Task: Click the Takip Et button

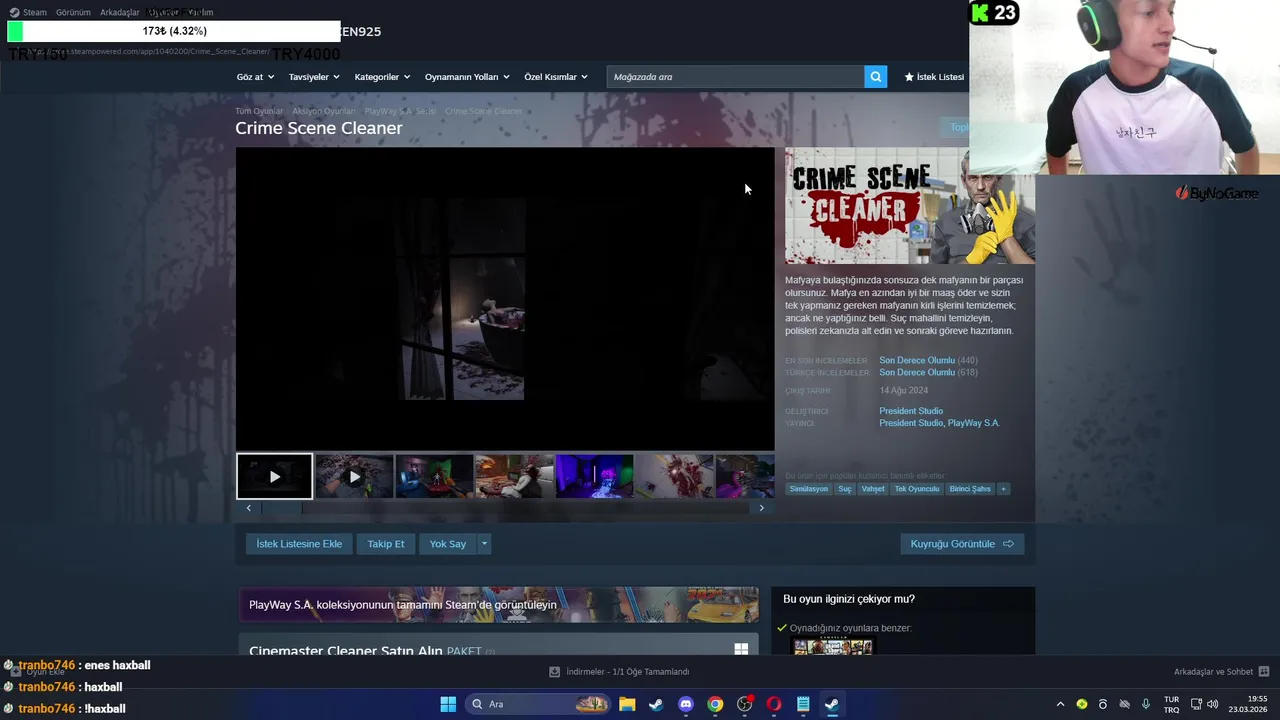Action: tap(386, 544)
